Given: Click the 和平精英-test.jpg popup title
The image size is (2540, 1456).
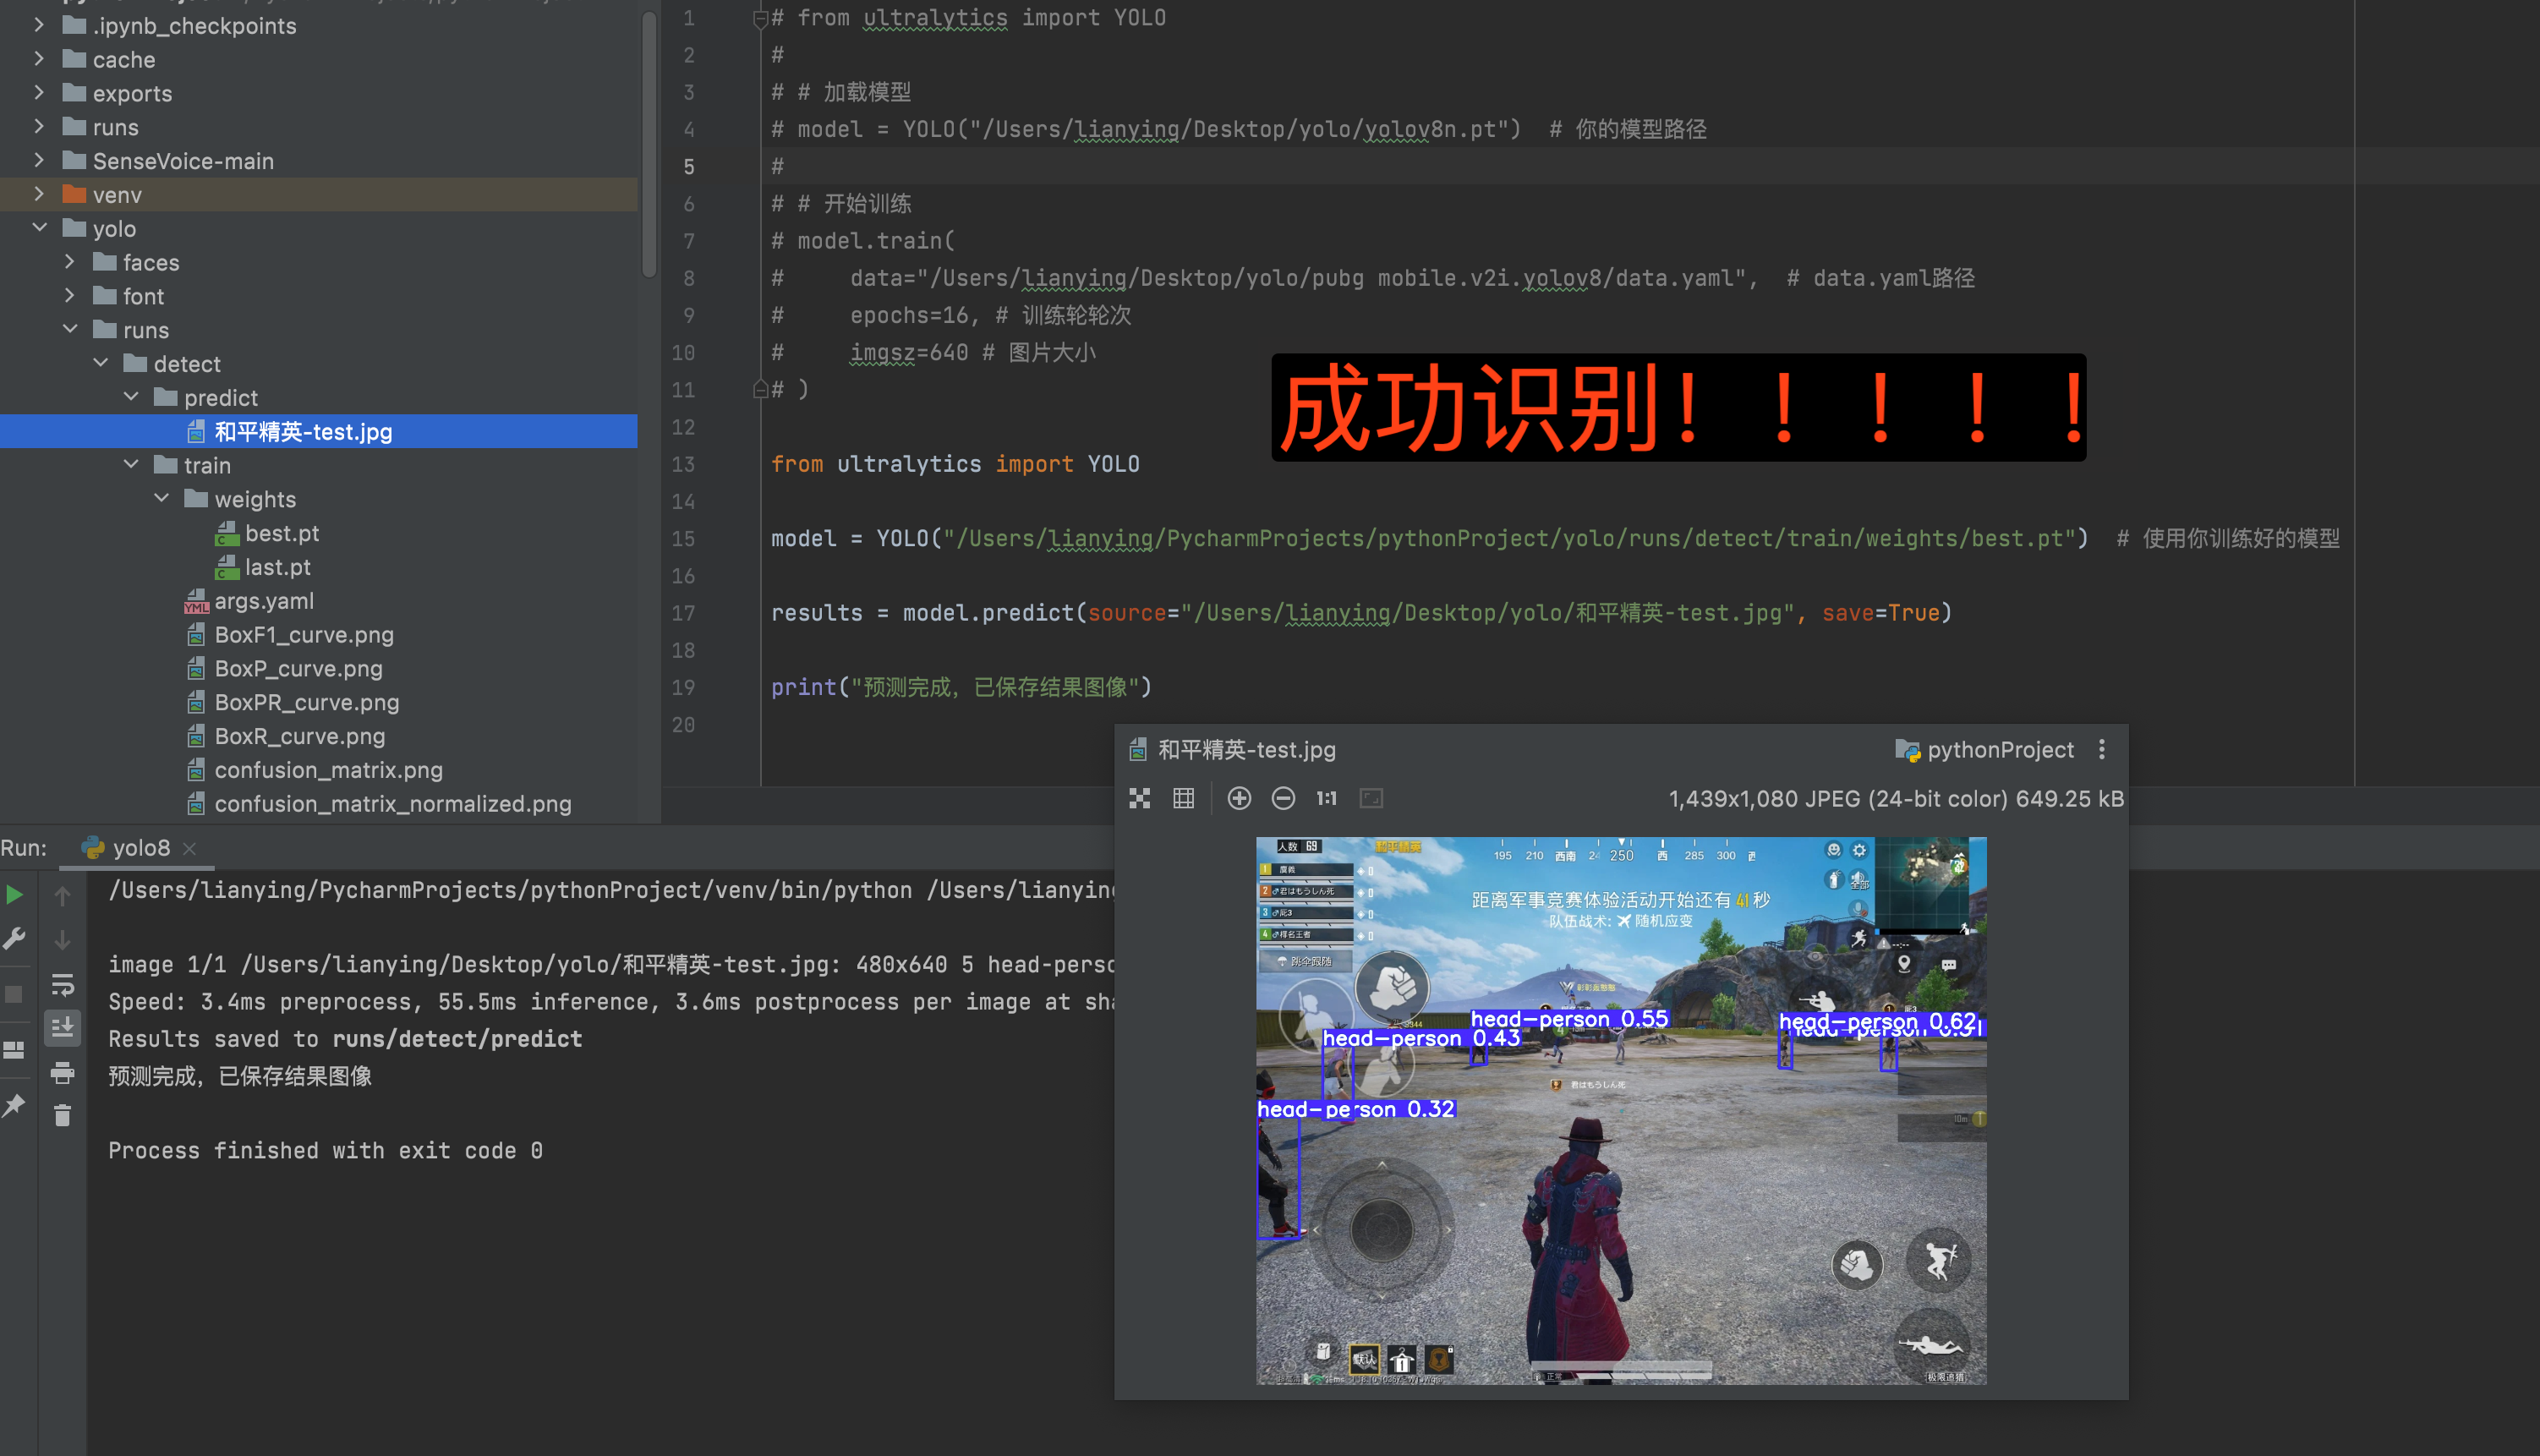Looking at the screenshot, I should pyautogui.click(x=1246, y=750).
